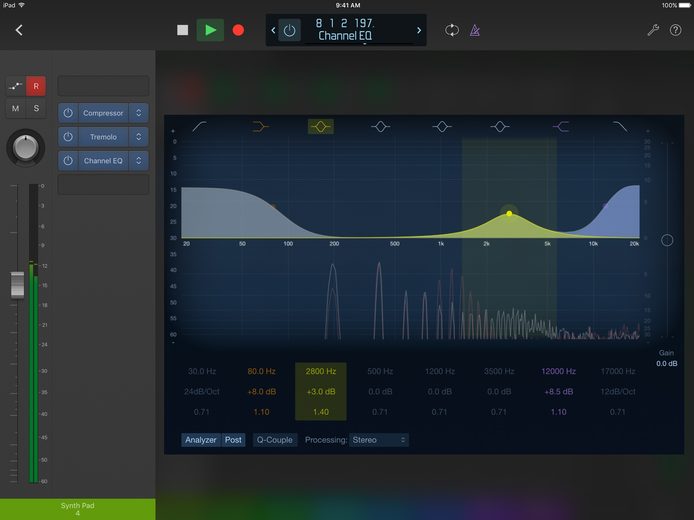
Task: Open the Compressor plug-in
Action: (103, 113)
